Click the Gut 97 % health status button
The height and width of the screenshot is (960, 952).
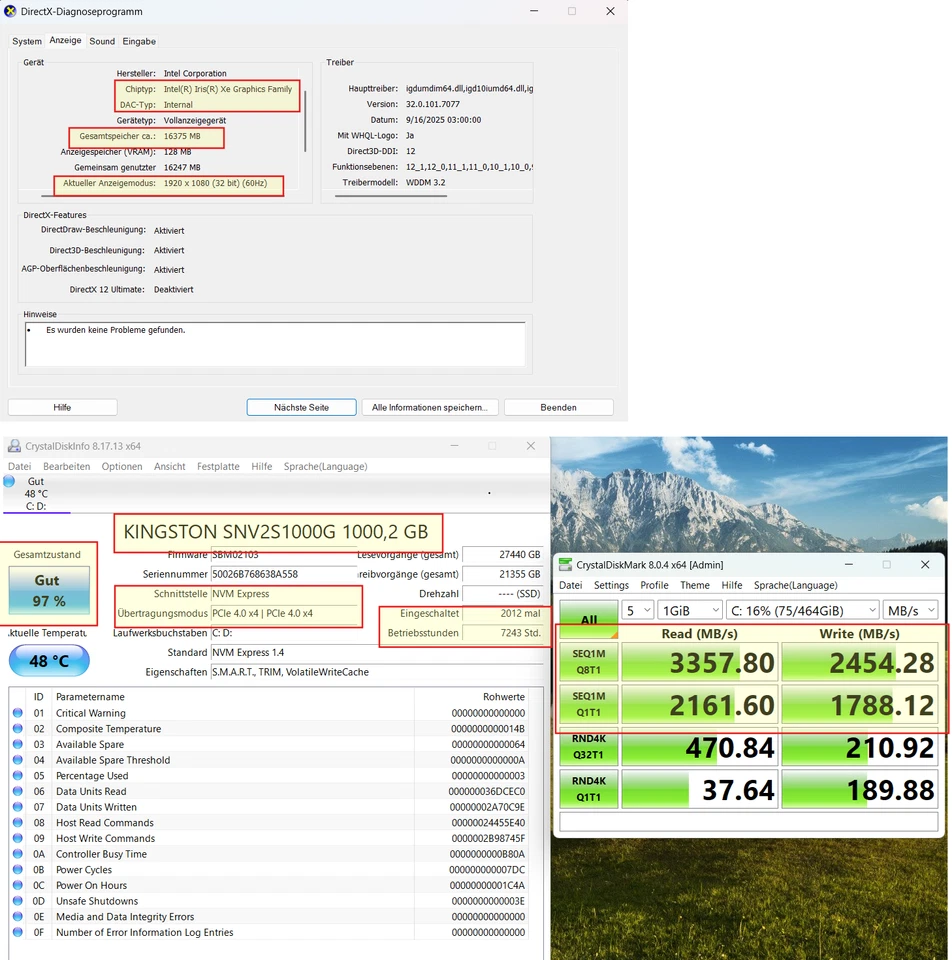pyautogui.click(x=49, y=590)
